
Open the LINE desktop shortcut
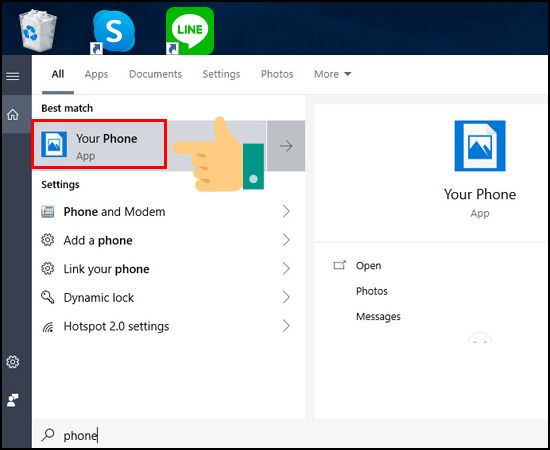tap(190, 31)
